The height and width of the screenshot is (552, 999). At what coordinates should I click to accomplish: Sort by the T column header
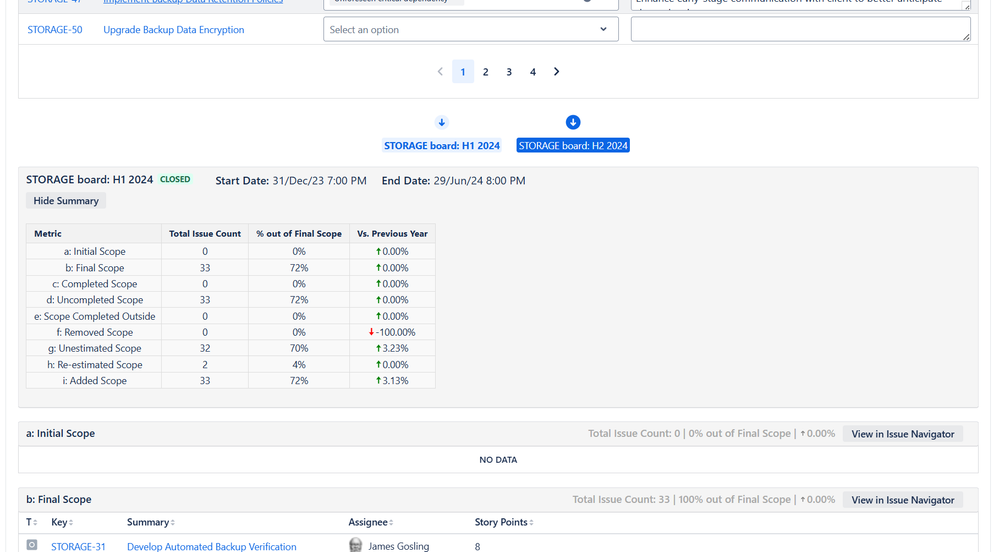pyautogui.click(x=31, y=522)
